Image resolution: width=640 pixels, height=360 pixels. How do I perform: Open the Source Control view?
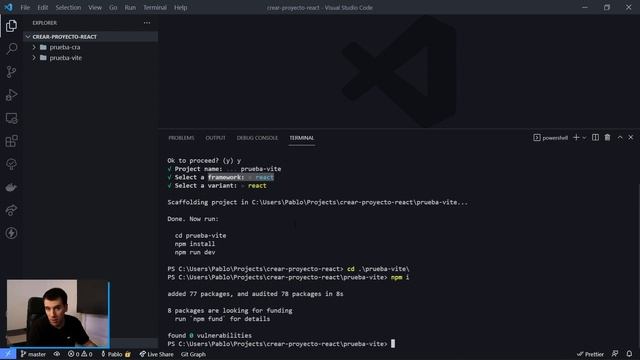[11, 72]
